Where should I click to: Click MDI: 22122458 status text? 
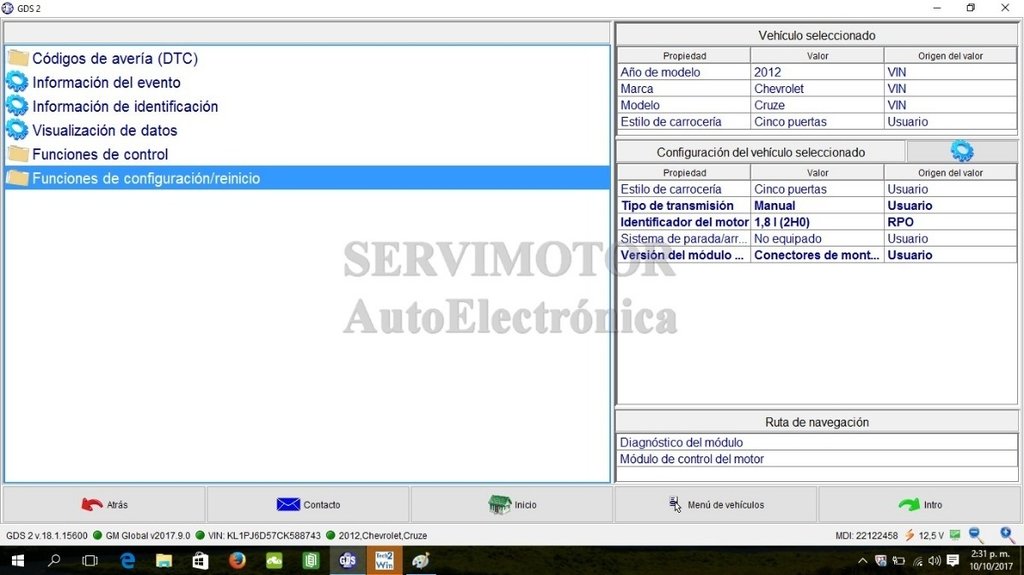point(866,535)
